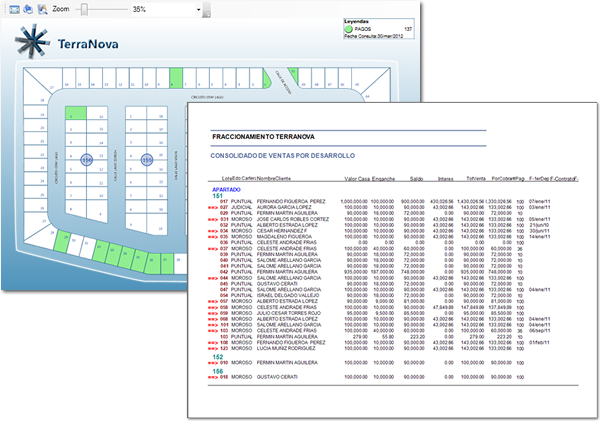Click JOSE CARLOS ROBLES CORTEZ client name
The height and width of the screenshot is (422, 600).
pos(293,219)
